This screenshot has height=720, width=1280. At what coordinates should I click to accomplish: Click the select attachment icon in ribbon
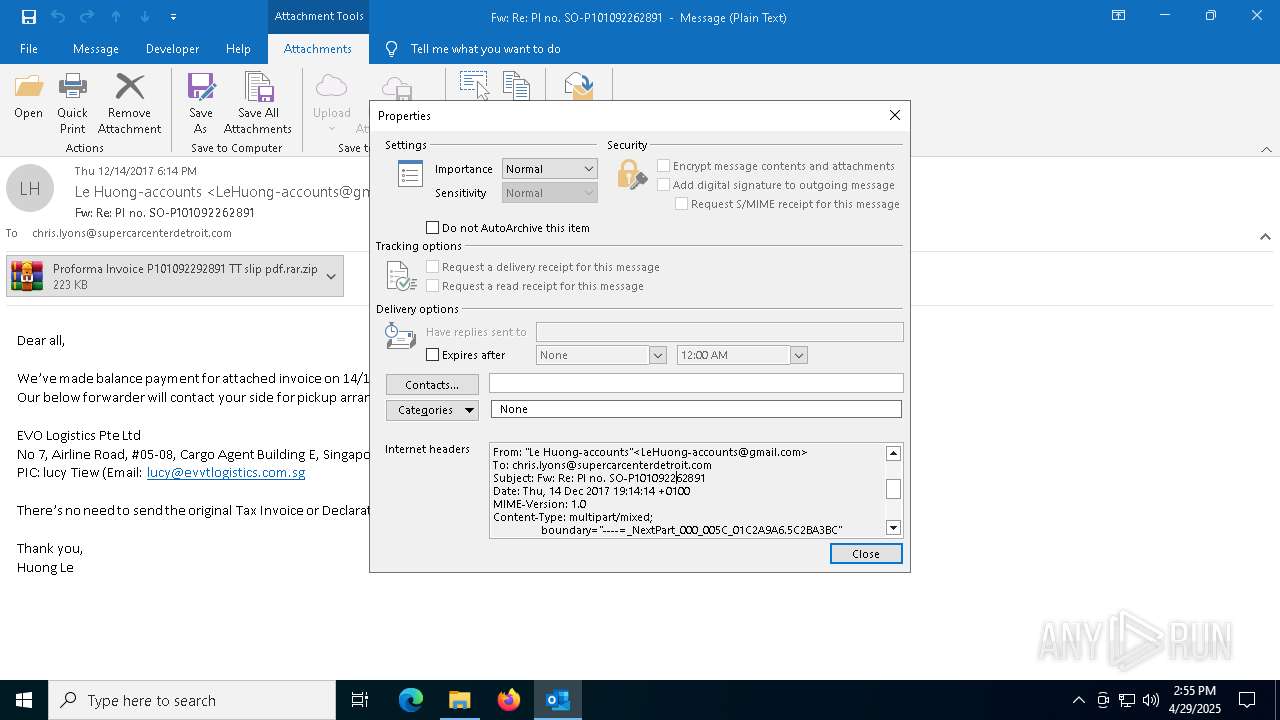[x=474, y=84]
